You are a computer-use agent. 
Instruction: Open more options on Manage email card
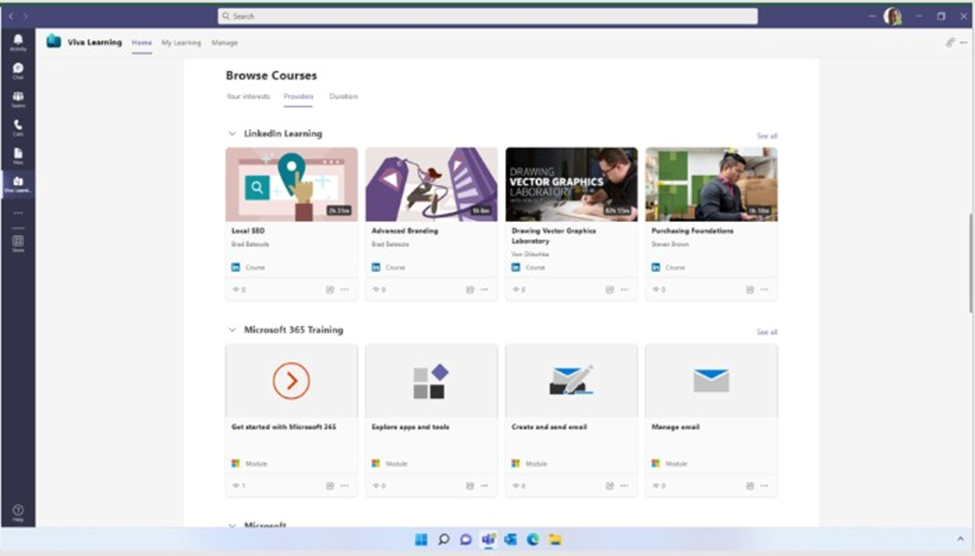764,486
